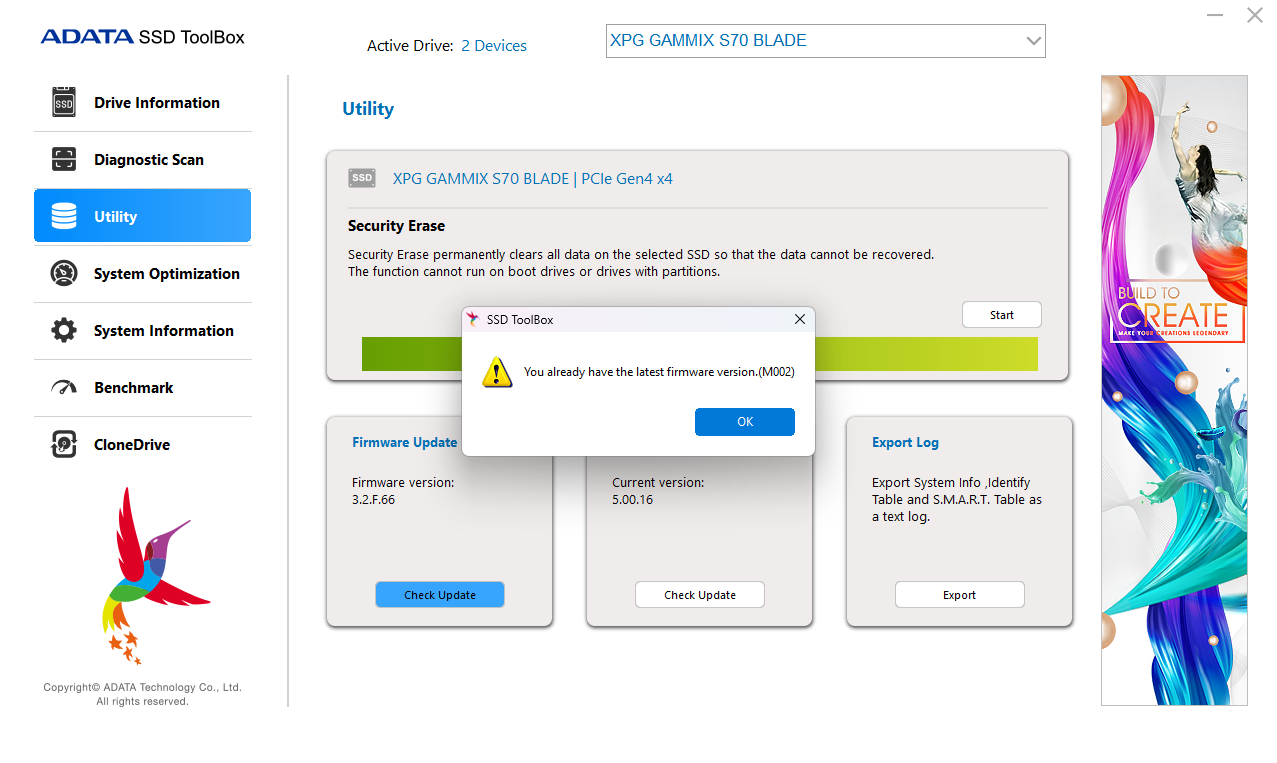The width and height of the screenshot is (1277, 763).
Task: Confirm the dialog with OK
Action: click(745, 422)
